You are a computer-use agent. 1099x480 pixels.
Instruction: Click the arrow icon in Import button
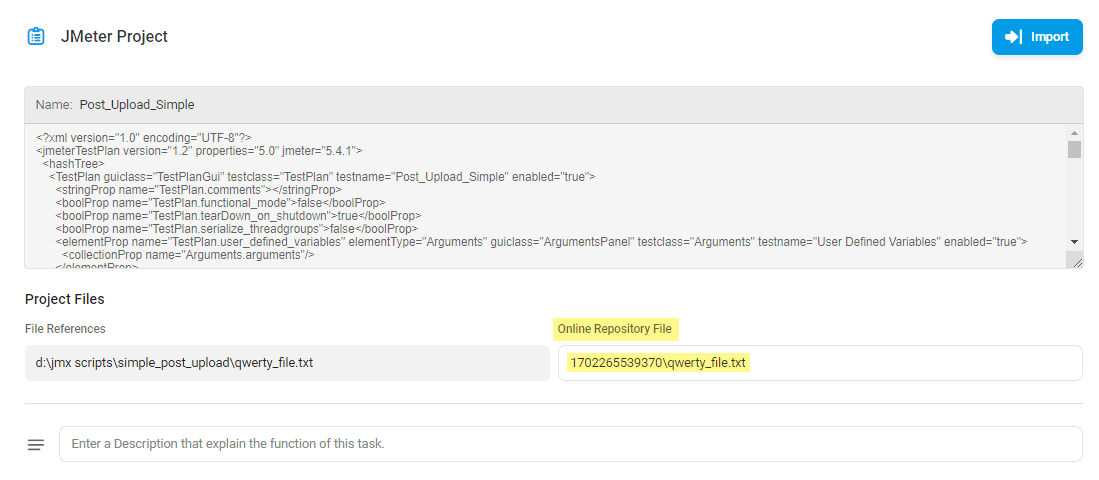tap(1013, 37)
